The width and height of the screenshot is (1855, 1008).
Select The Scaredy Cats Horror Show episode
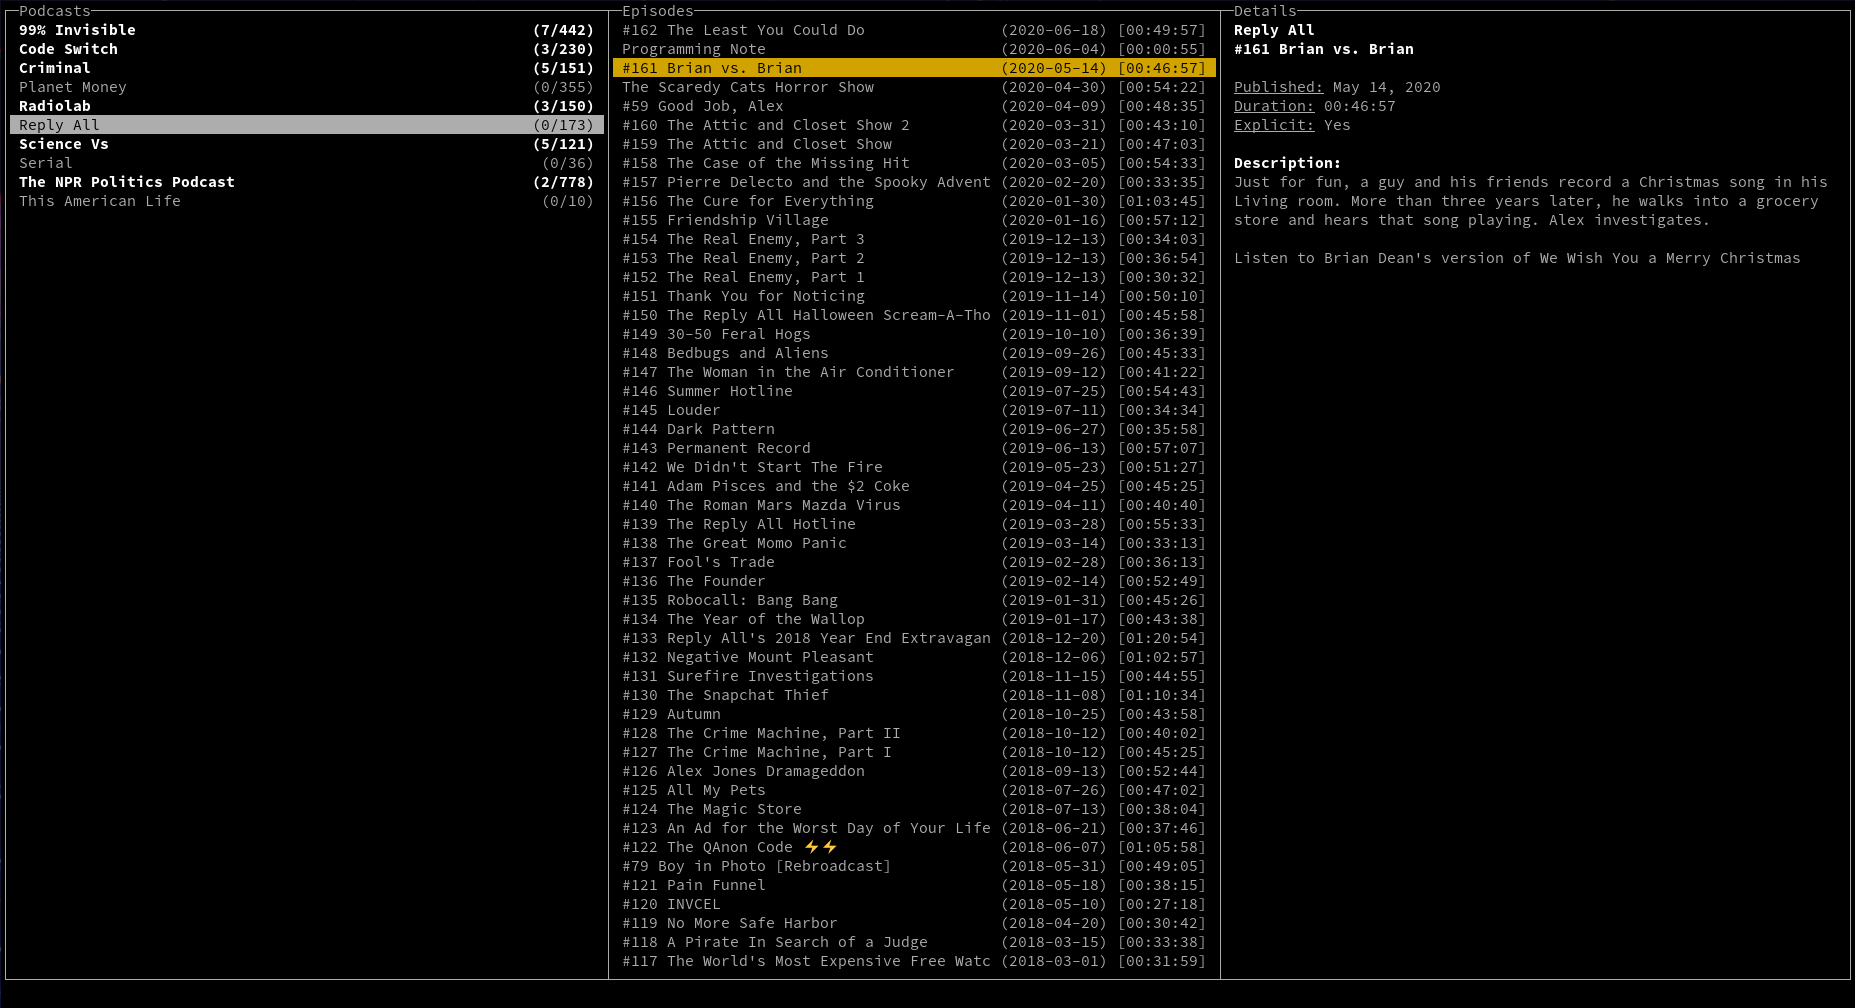pyautogui.click(x=914, y=87)
